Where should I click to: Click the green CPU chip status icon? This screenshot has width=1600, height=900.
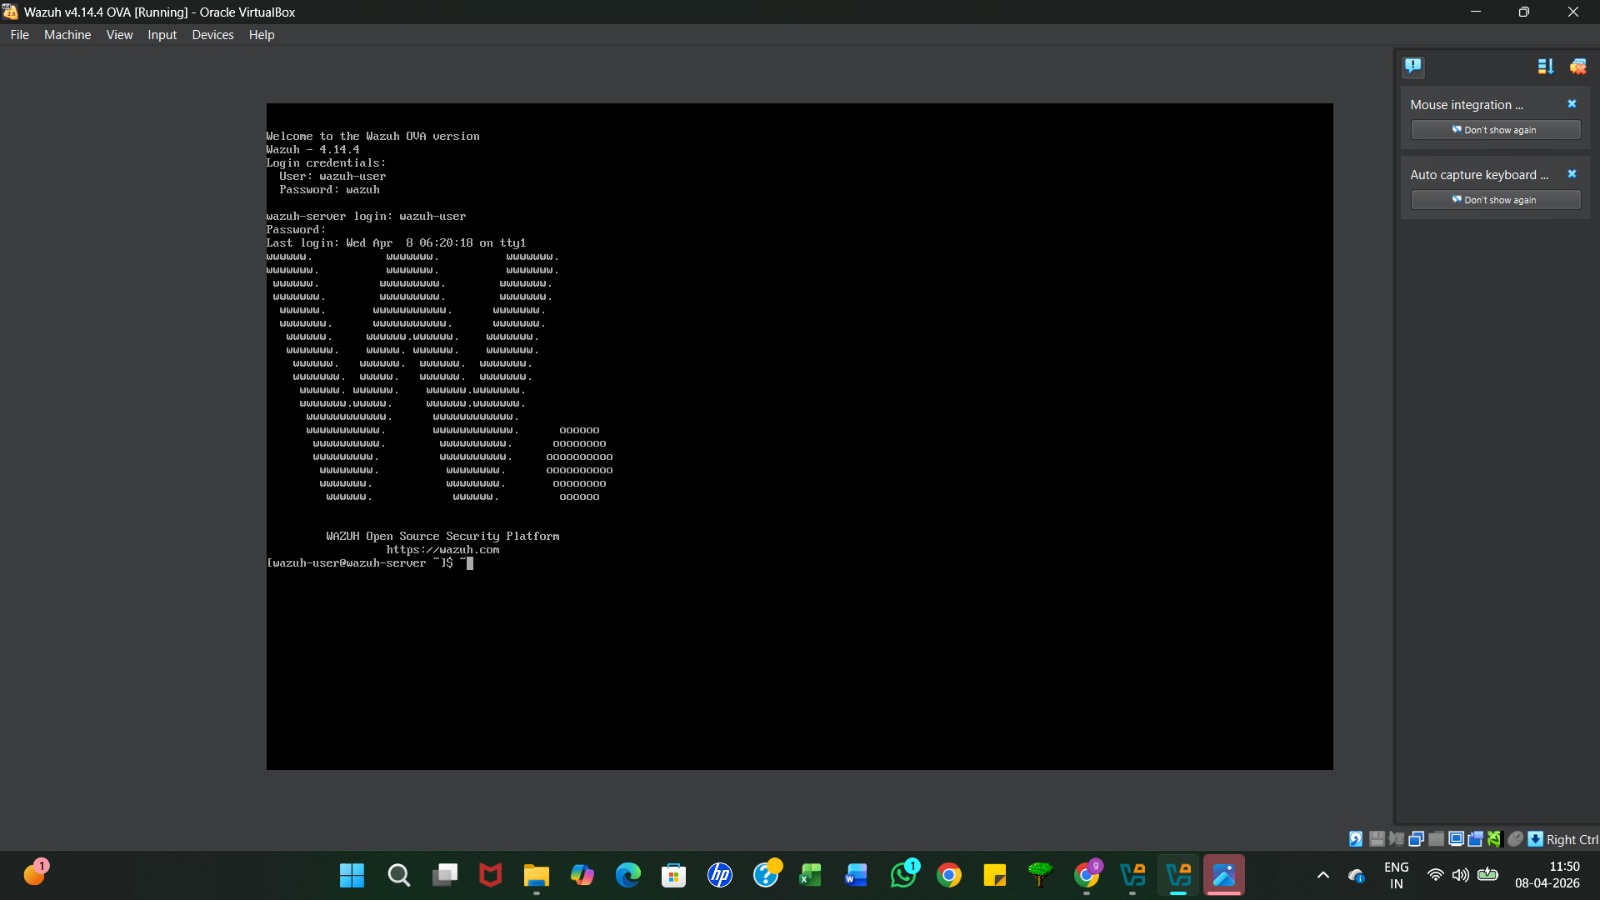1494,839
